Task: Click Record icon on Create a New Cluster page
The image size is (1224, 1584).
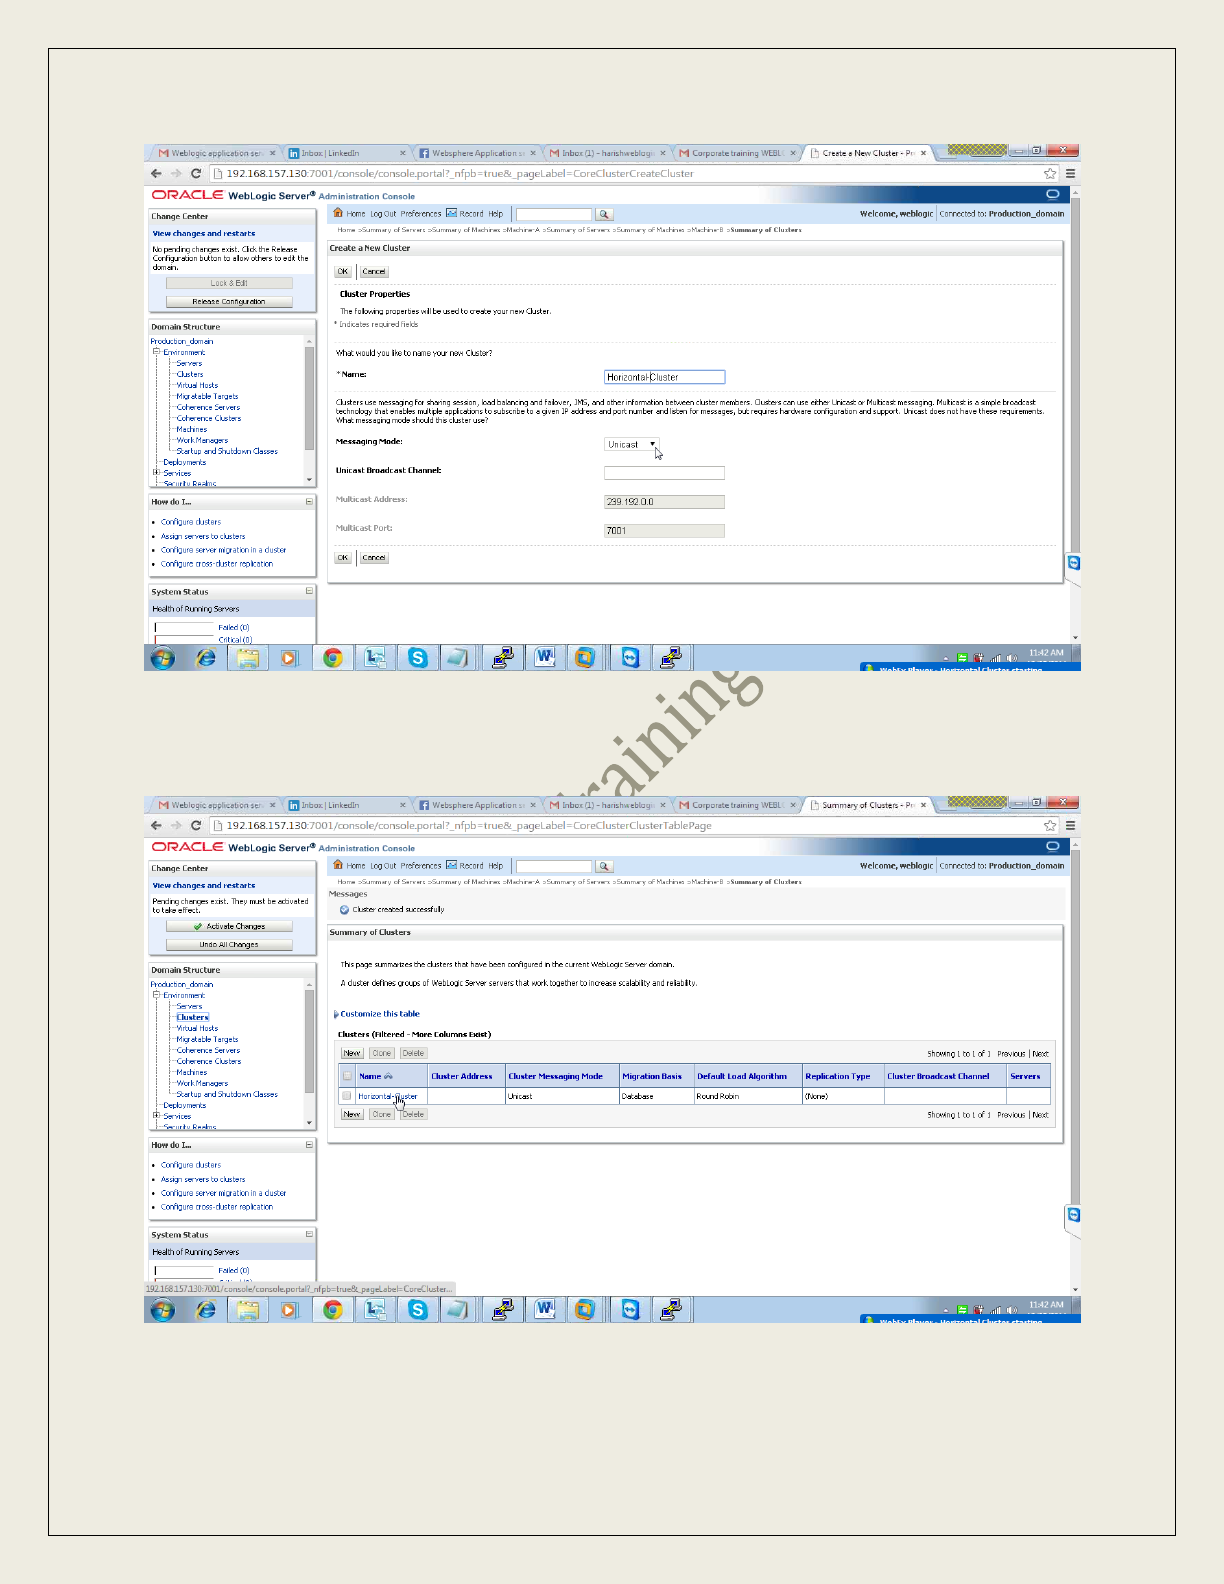Action: [x=451, y=213]
